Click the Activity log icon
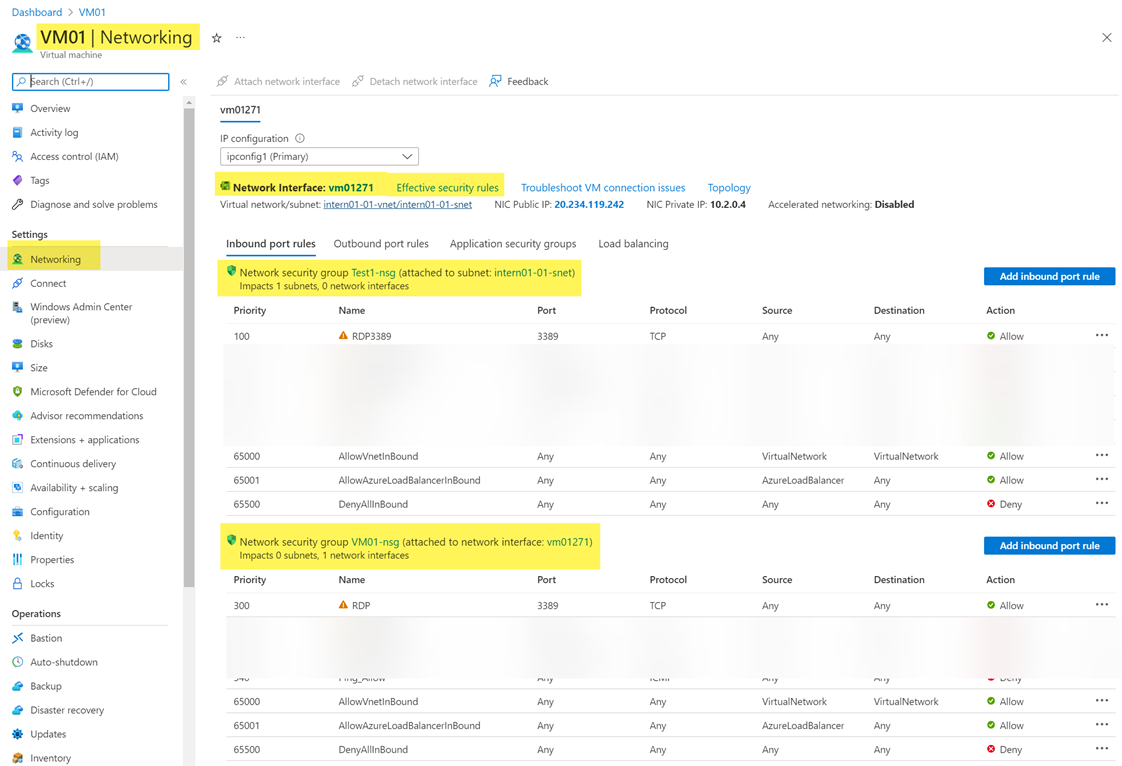Image resolution: width=1122 pixels, height=766 pixels. click(x=18, y=132)
